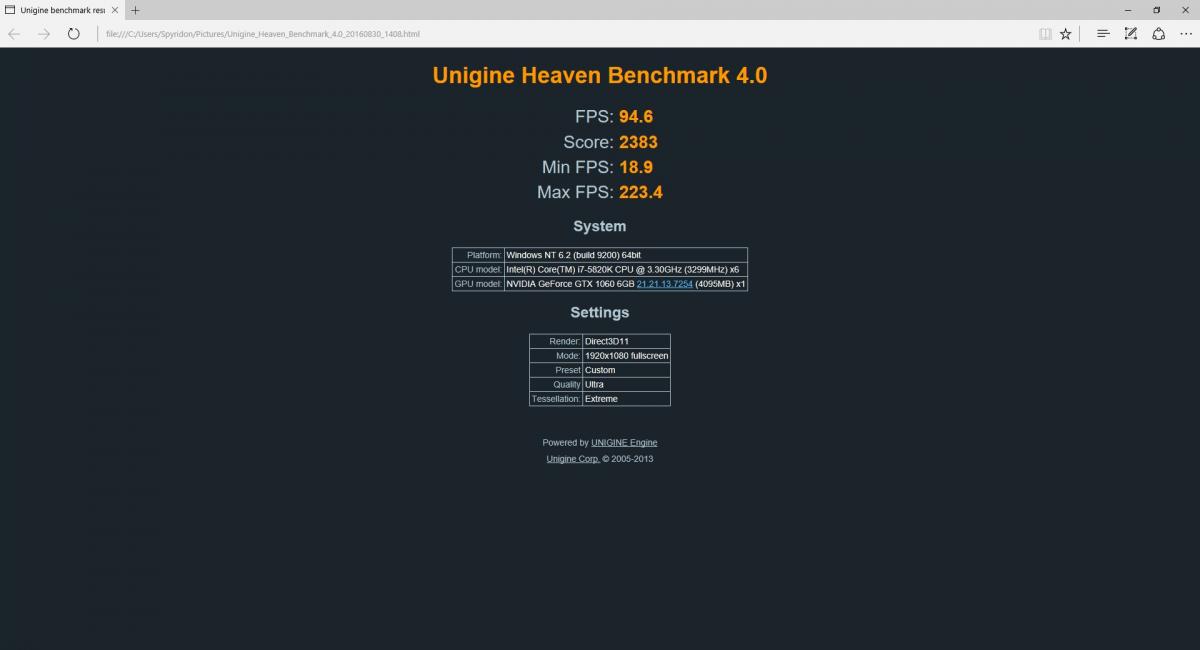The height and width of the screenshot is (650, 1200).
Task: Click the Unigine Heaven Benchmark 4.0 heading
Action: (x=600, y=75)
